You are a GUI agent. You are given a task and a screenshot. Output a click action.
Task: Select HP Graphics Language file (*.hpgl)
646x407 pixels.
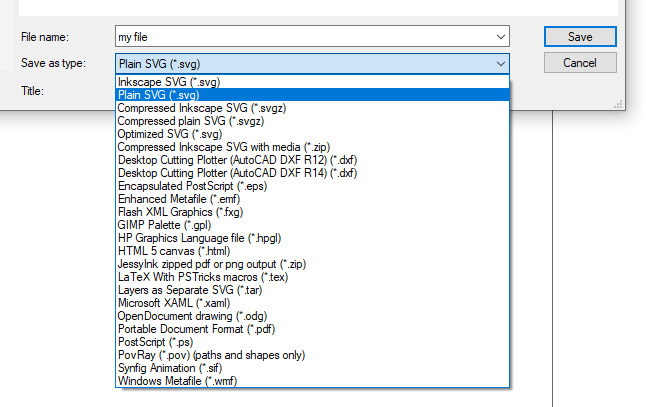point(312,238)
